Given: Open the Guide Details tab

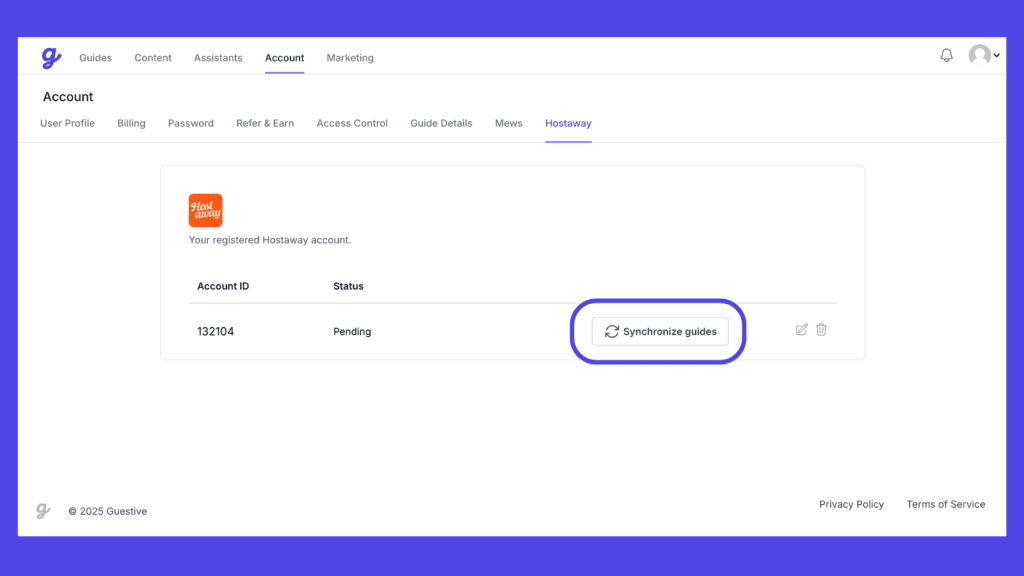Looking at the screenshot, I should point(441,123).
